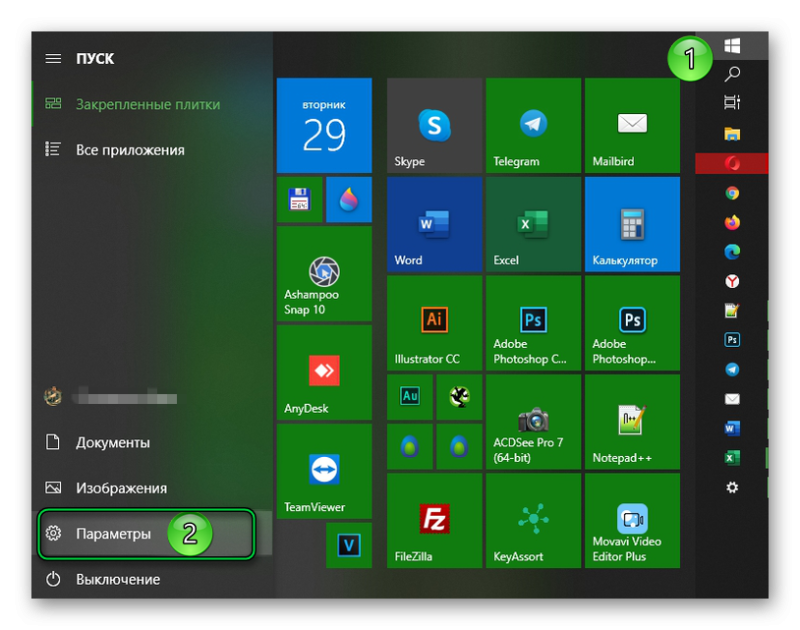
Task: Click the settings gear on the taskbar
Action: [732, 488]
